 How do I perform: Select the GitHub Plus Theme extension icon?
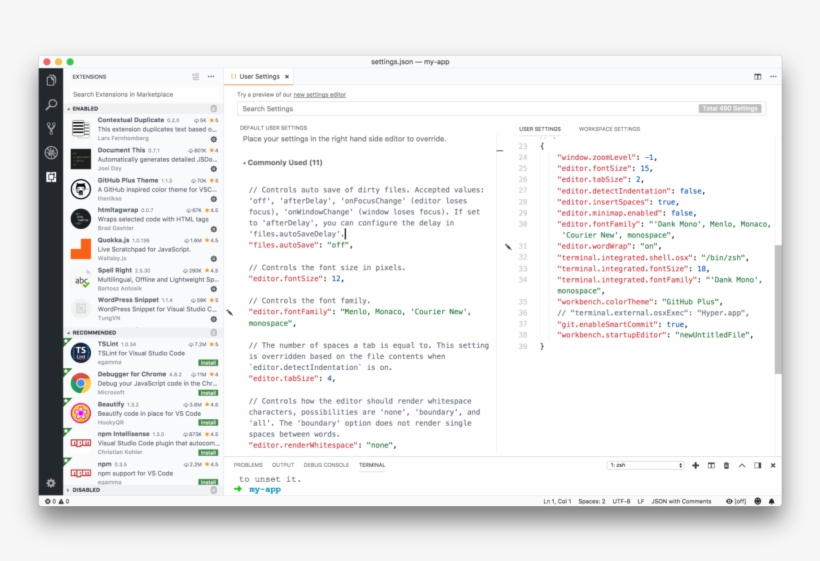(x=81, y=189)
